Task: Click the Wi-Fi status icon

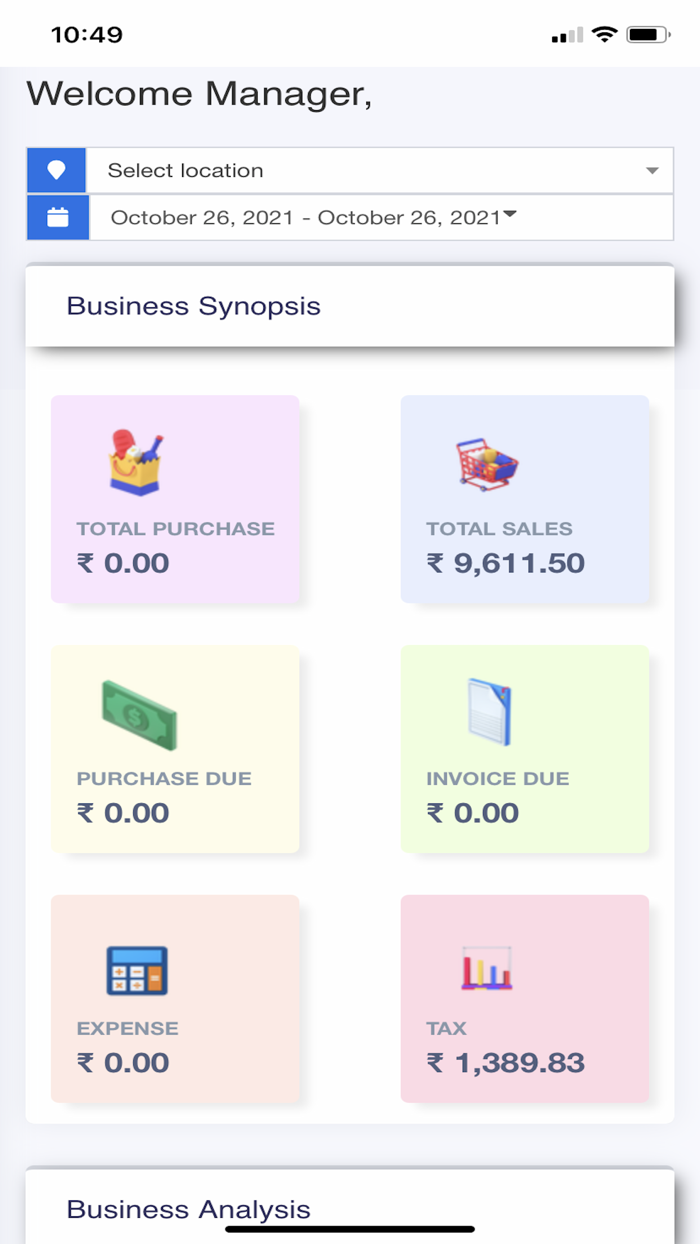Action: point(604,33)
